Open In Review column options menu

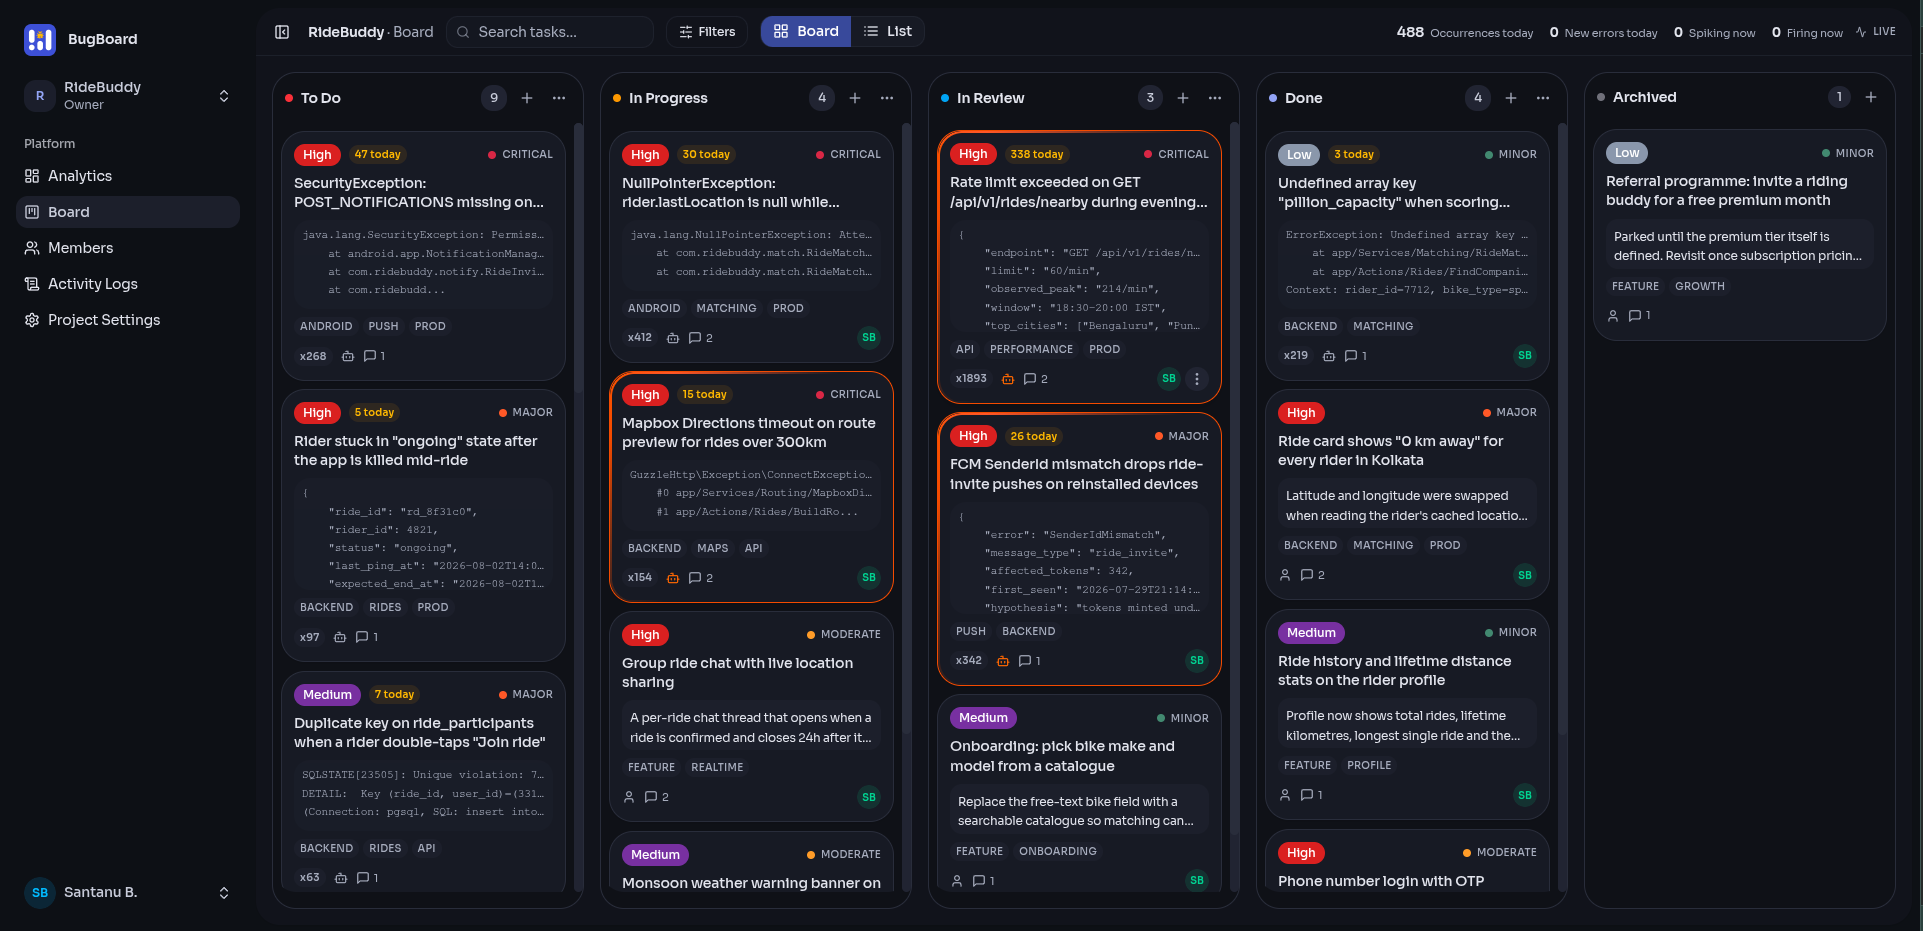click(1215, 98)
